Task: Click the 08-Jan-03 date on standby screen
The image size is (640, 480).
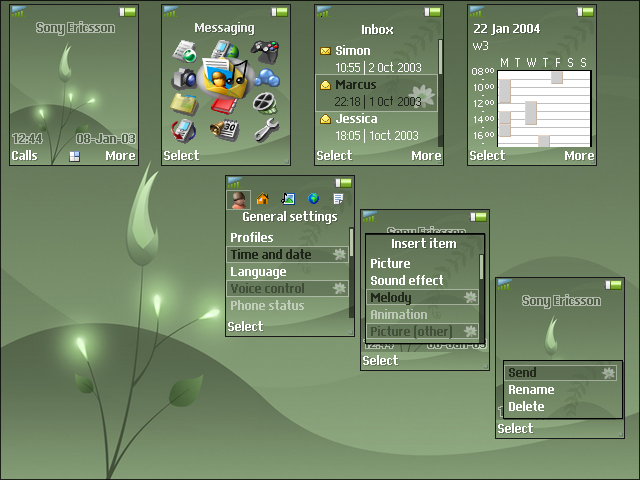Action: point(106,139)
